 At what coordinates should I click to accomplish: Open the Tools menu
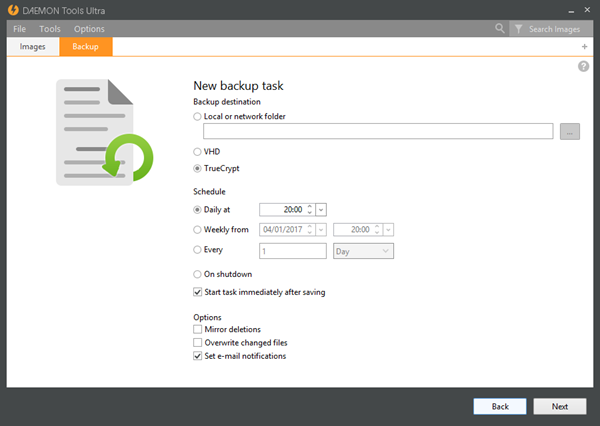tap(50, 29)
